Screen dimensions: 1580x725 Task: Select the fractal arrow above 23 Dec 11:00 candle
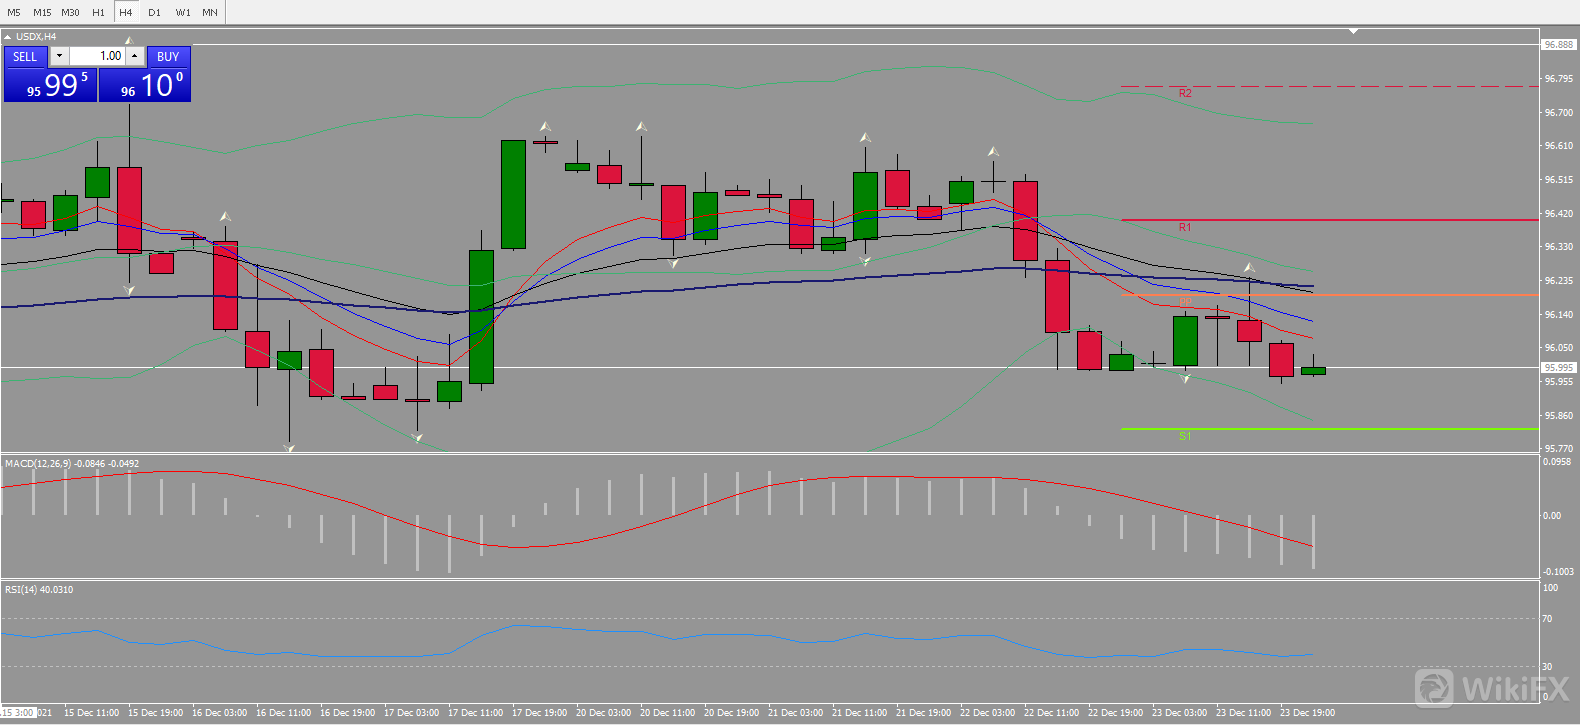click(1249, 267)
